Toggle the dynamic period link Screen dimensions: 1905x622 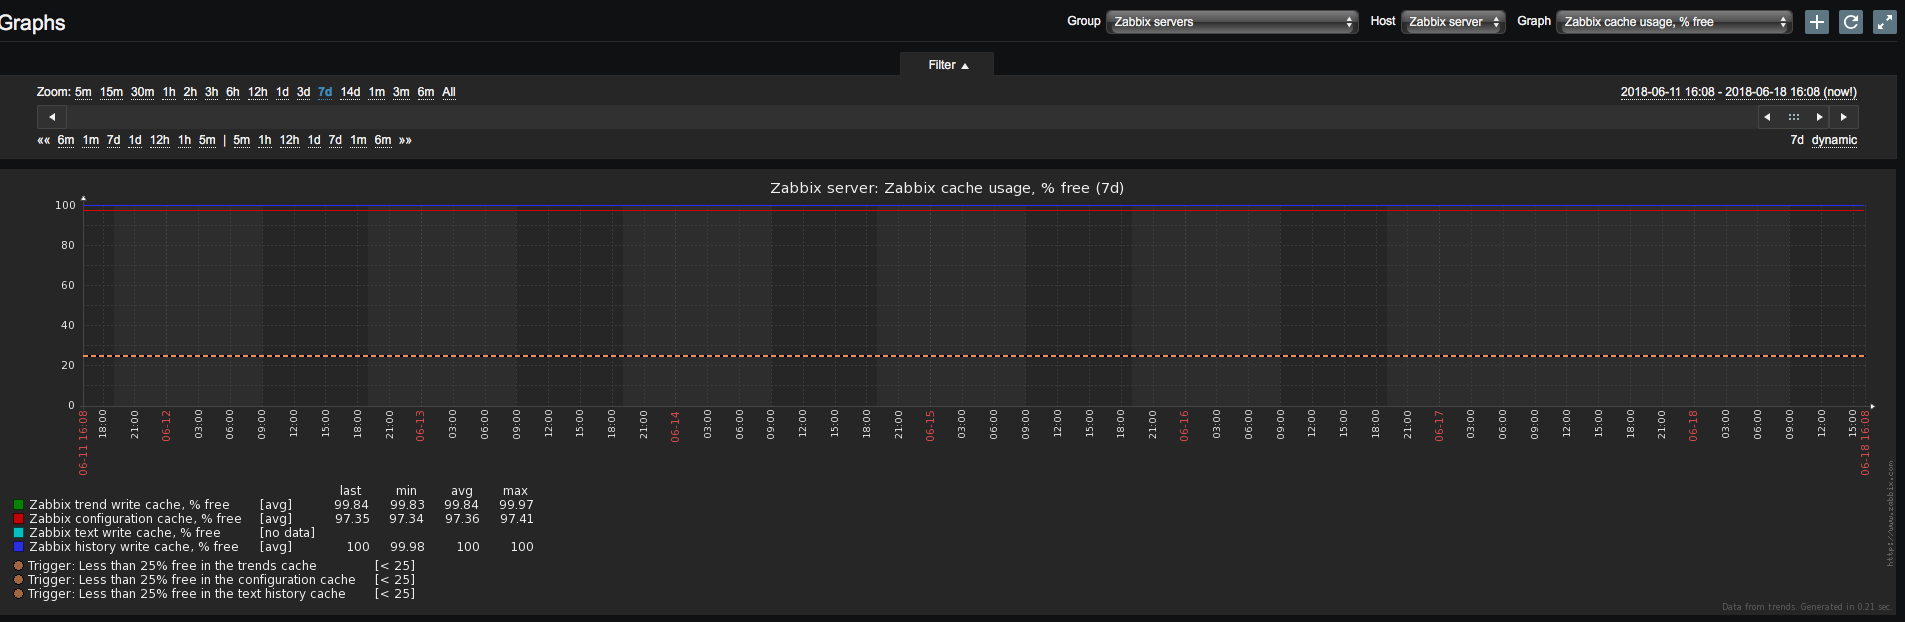1834,140
